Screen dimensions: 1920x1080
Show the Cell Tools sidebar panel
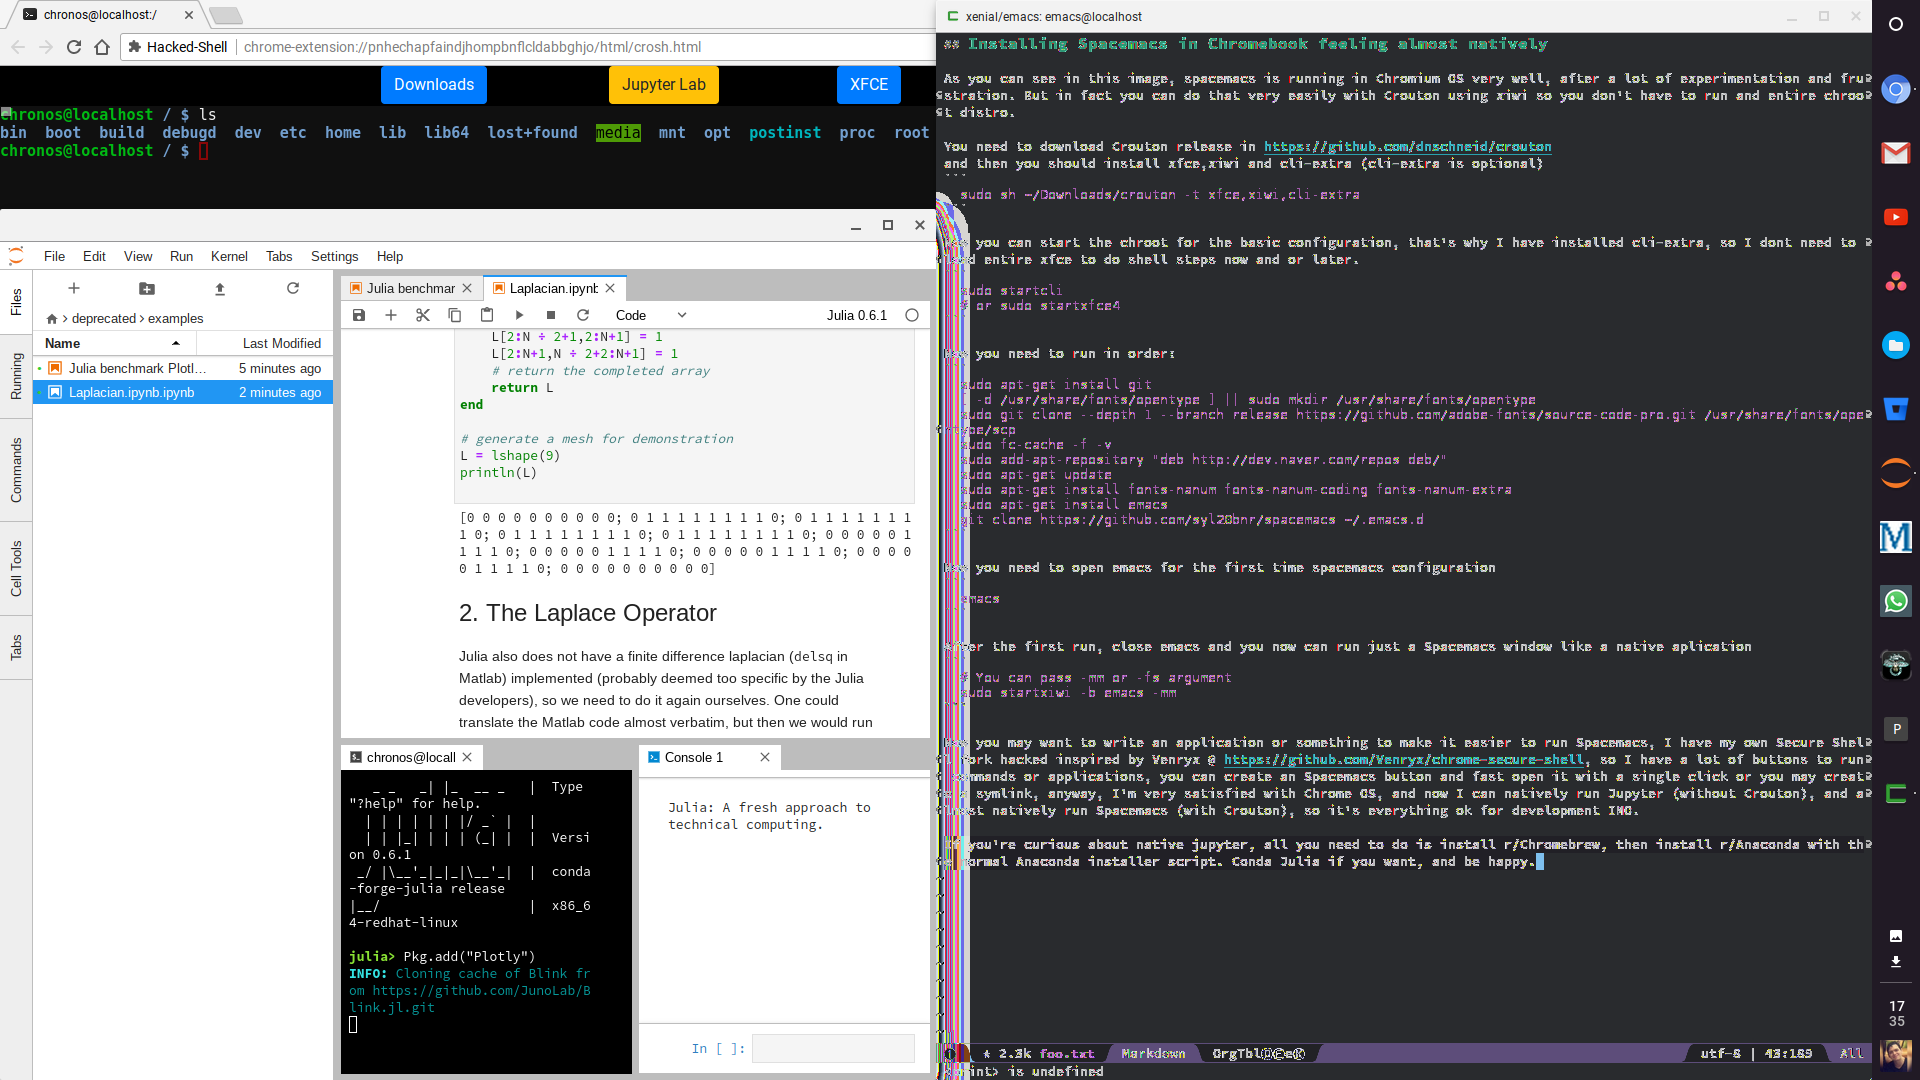16,568
